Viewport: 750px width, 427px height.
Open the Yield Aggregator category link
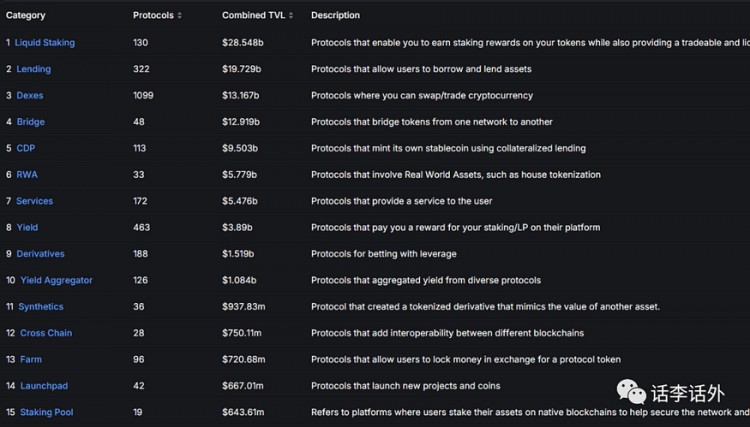pos(56,280)
